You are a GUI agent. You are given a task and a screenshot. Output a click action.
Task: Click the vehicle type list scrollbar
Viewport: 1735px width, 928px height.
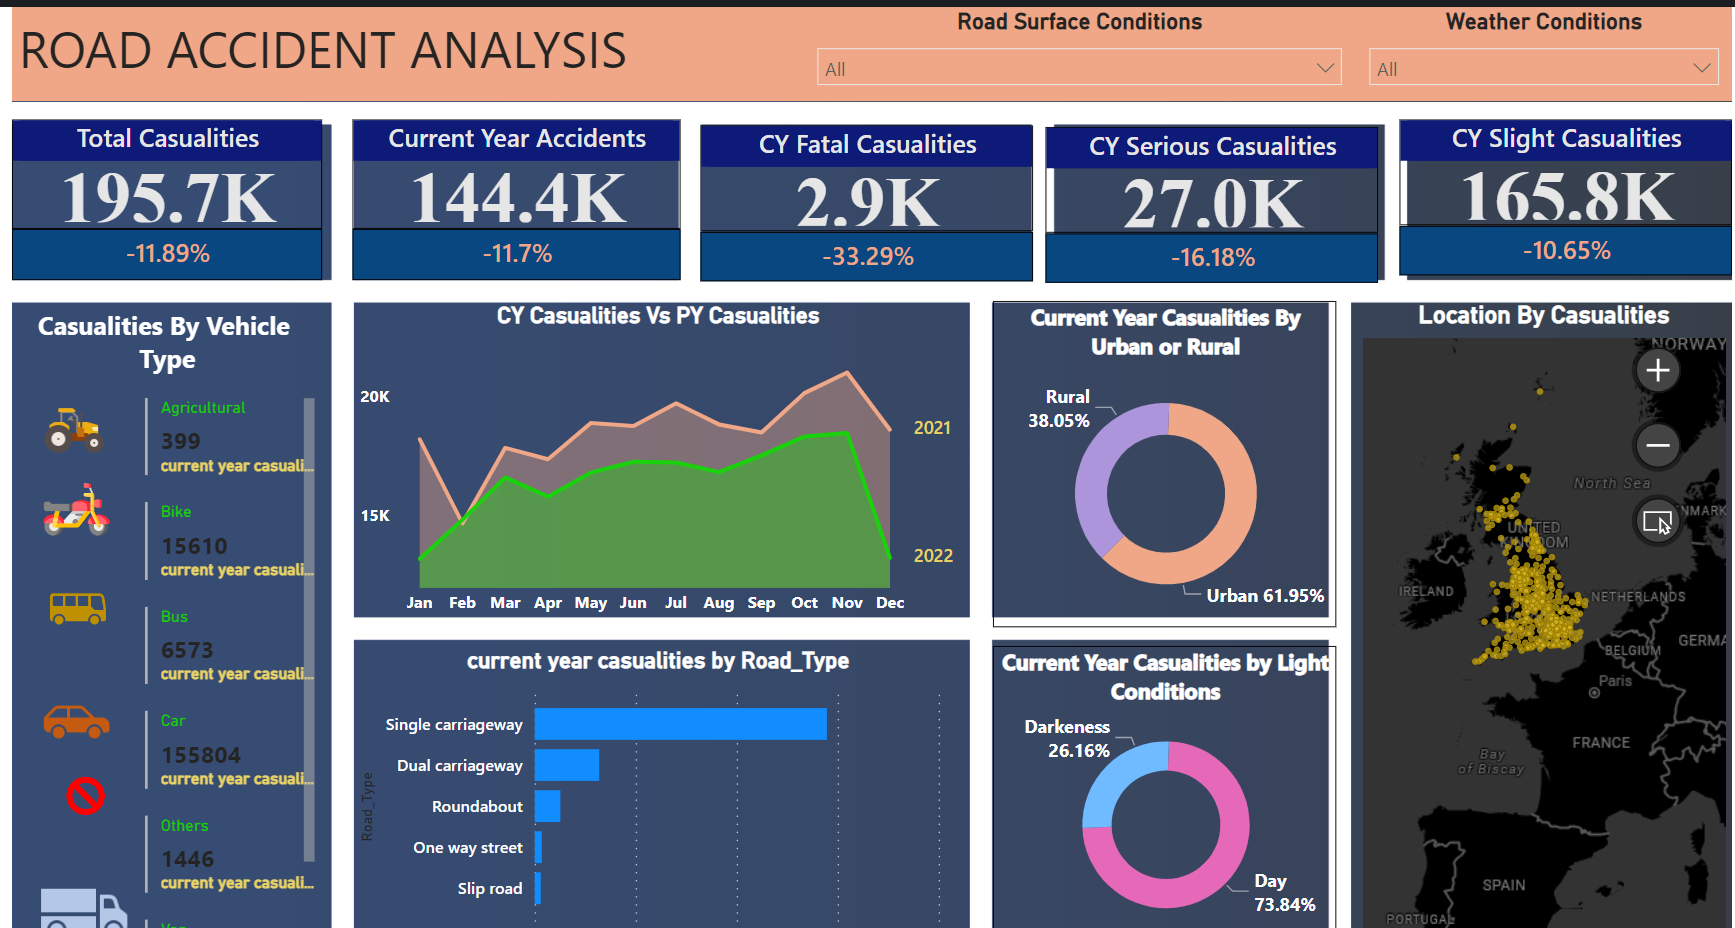pos(309,630)
